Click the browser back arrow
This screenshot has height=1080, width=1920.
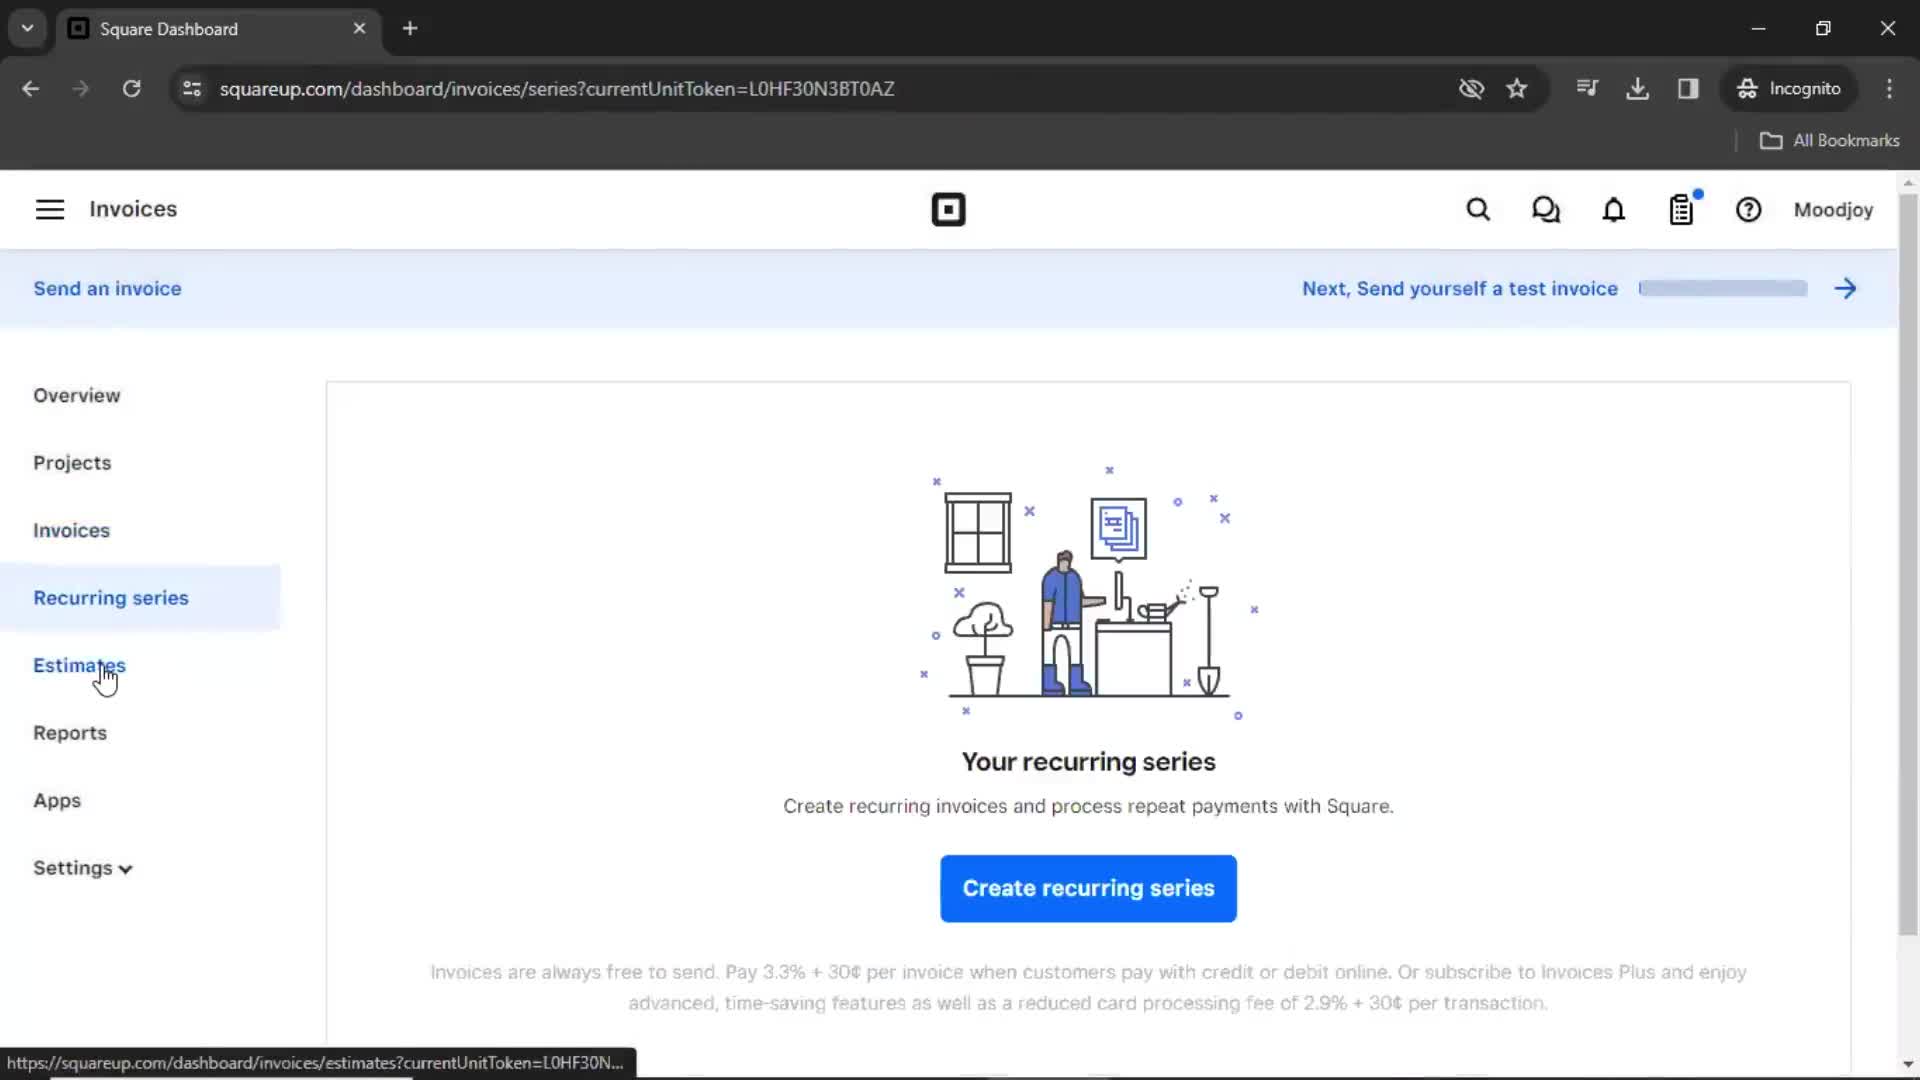[x=30, y=89]
